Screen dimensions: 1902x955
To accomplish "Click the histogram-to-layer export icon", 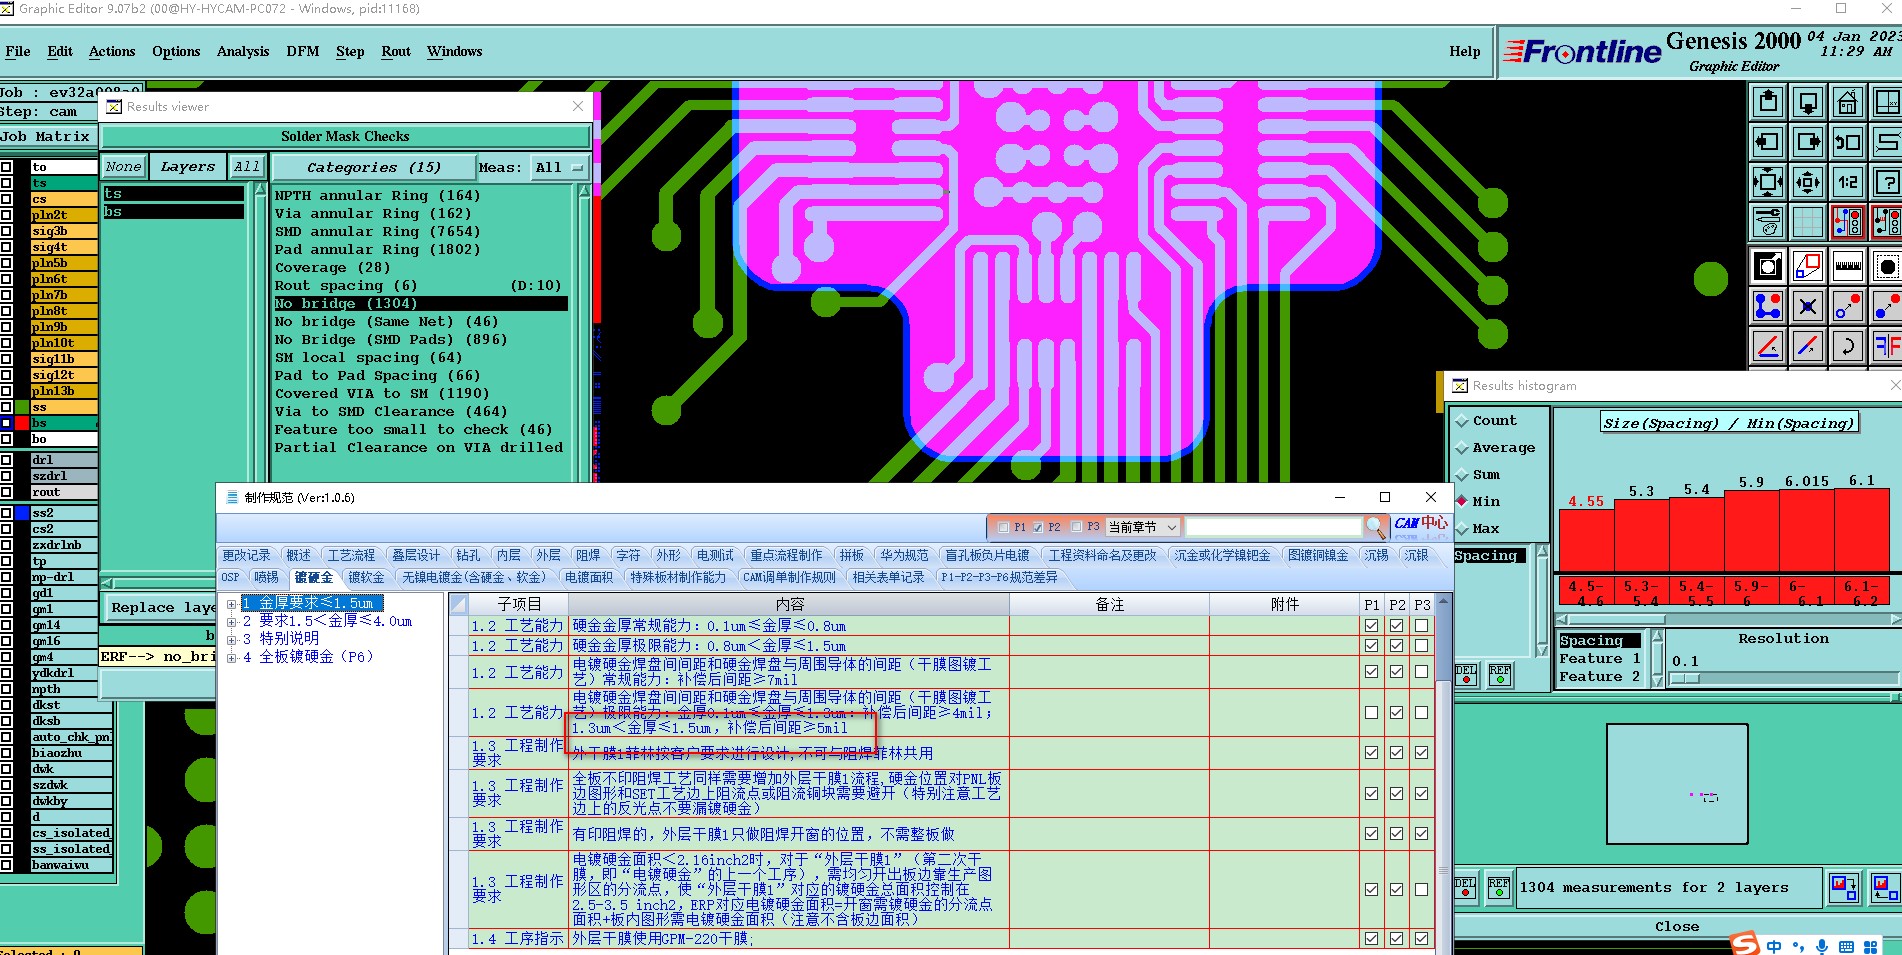I will [x=1844, y=887].
